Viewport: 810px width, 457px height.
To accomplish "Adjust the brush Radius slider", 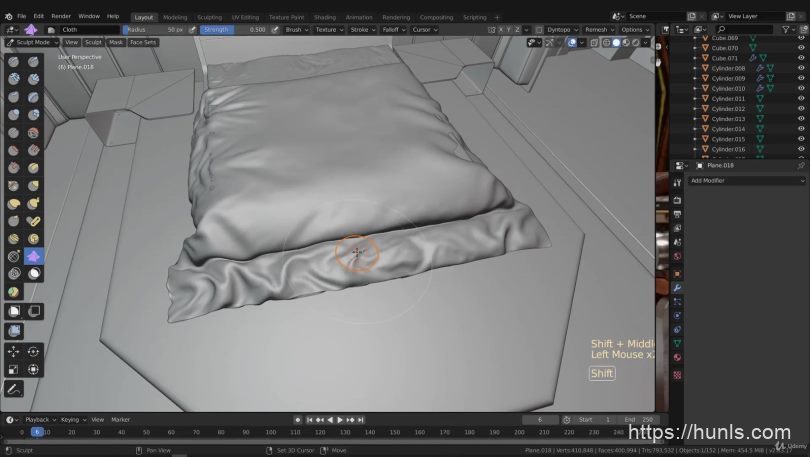I will click(154, 30).
